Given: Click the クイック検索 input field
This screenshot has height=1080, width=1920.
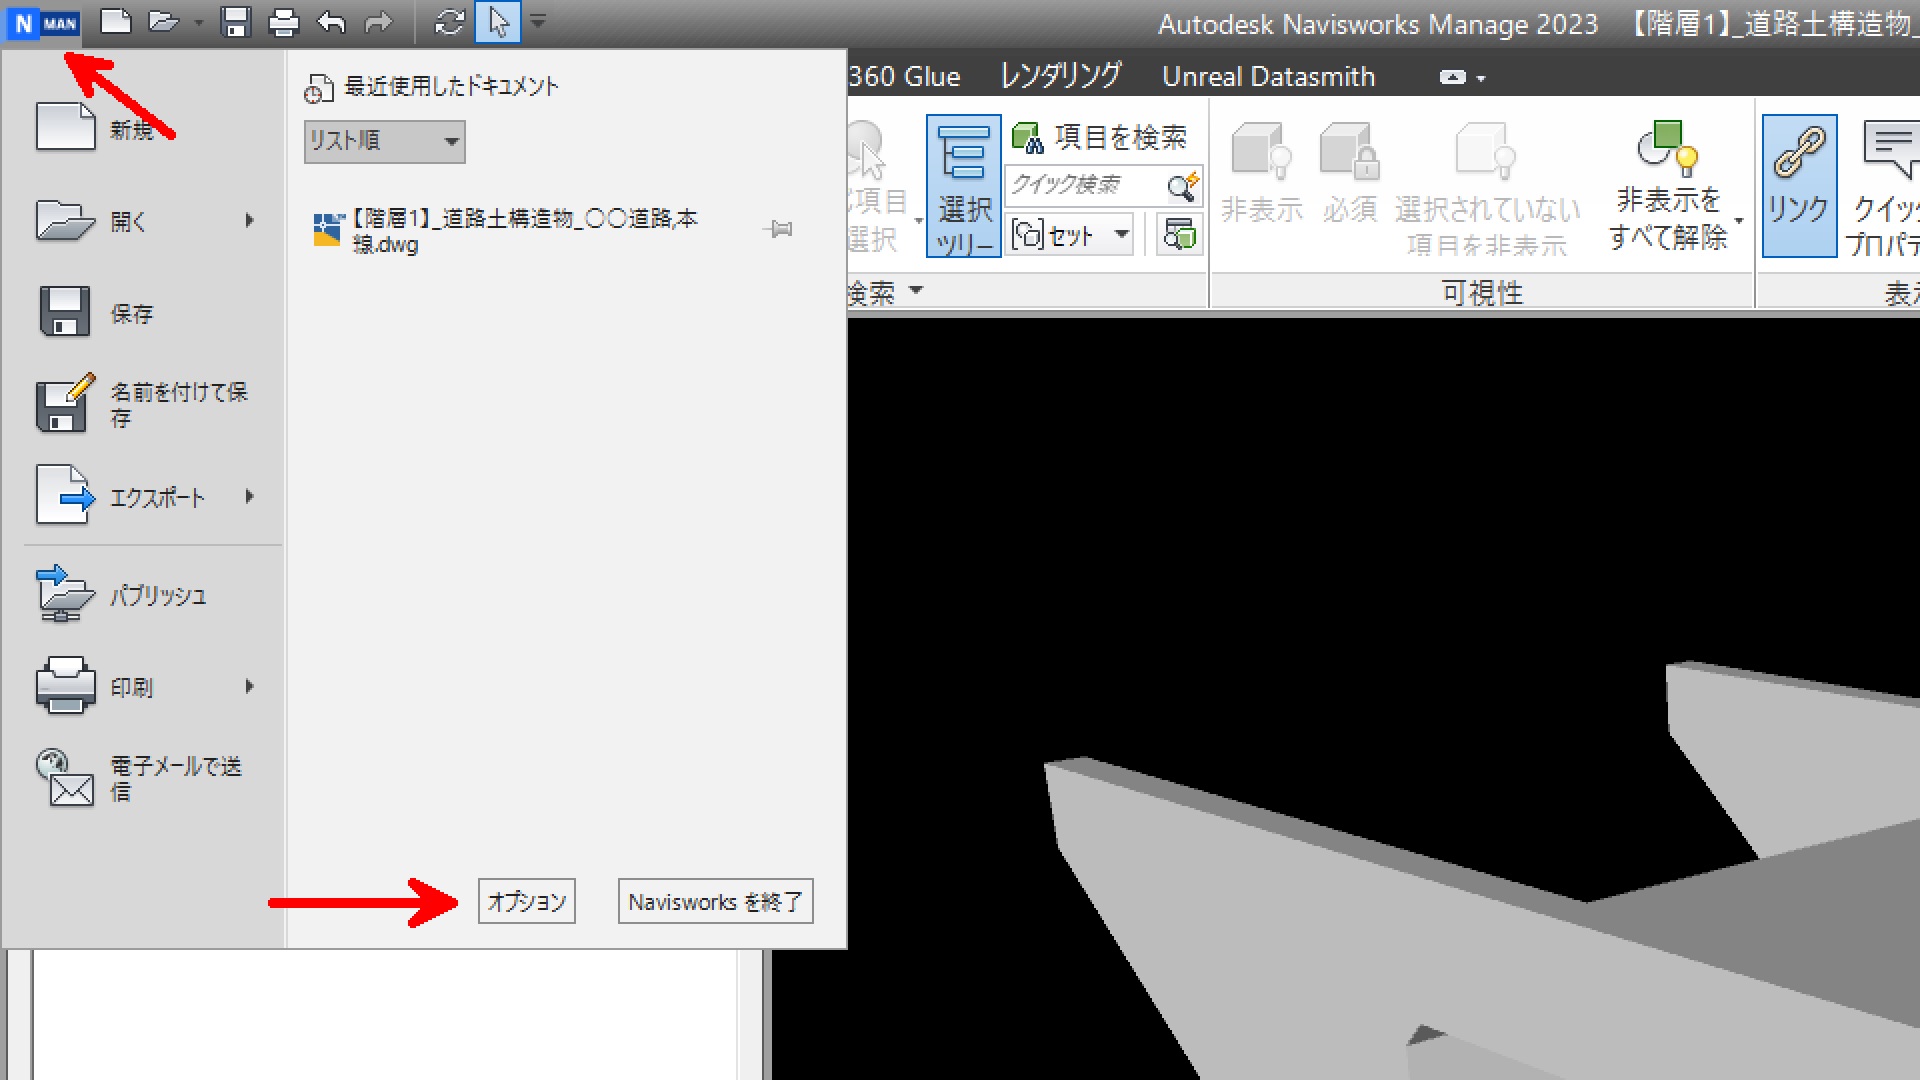Looking at the screenshot, I should coord(1084,185).
